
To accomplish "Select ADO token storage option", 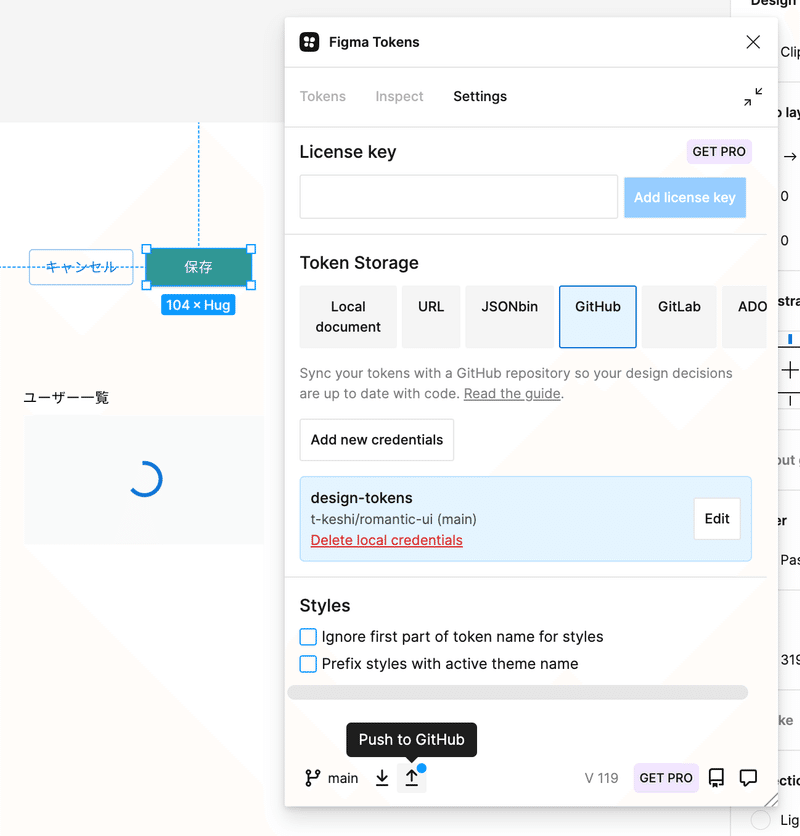I will click(745, 317).
